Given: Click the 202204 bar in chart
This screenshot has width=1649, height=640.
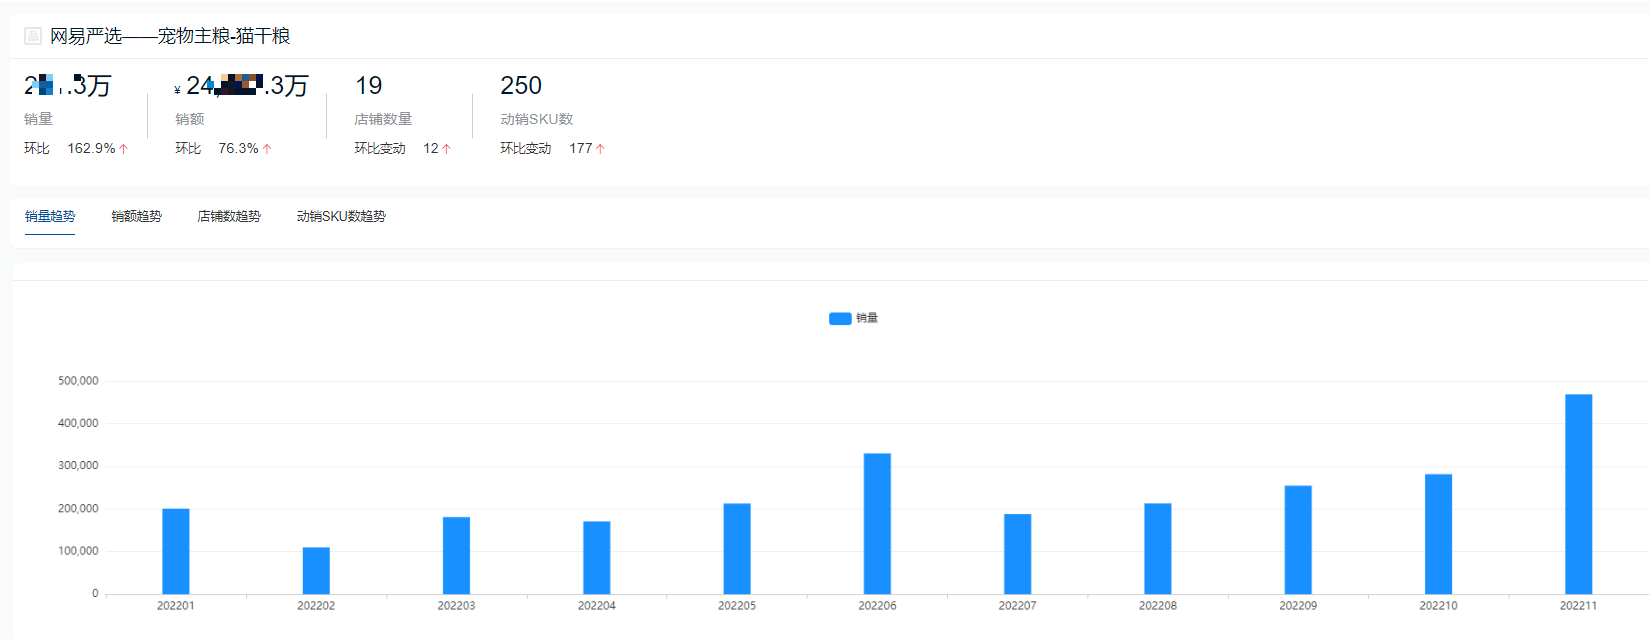Looking at the screenshot, I should coord(597,557).
